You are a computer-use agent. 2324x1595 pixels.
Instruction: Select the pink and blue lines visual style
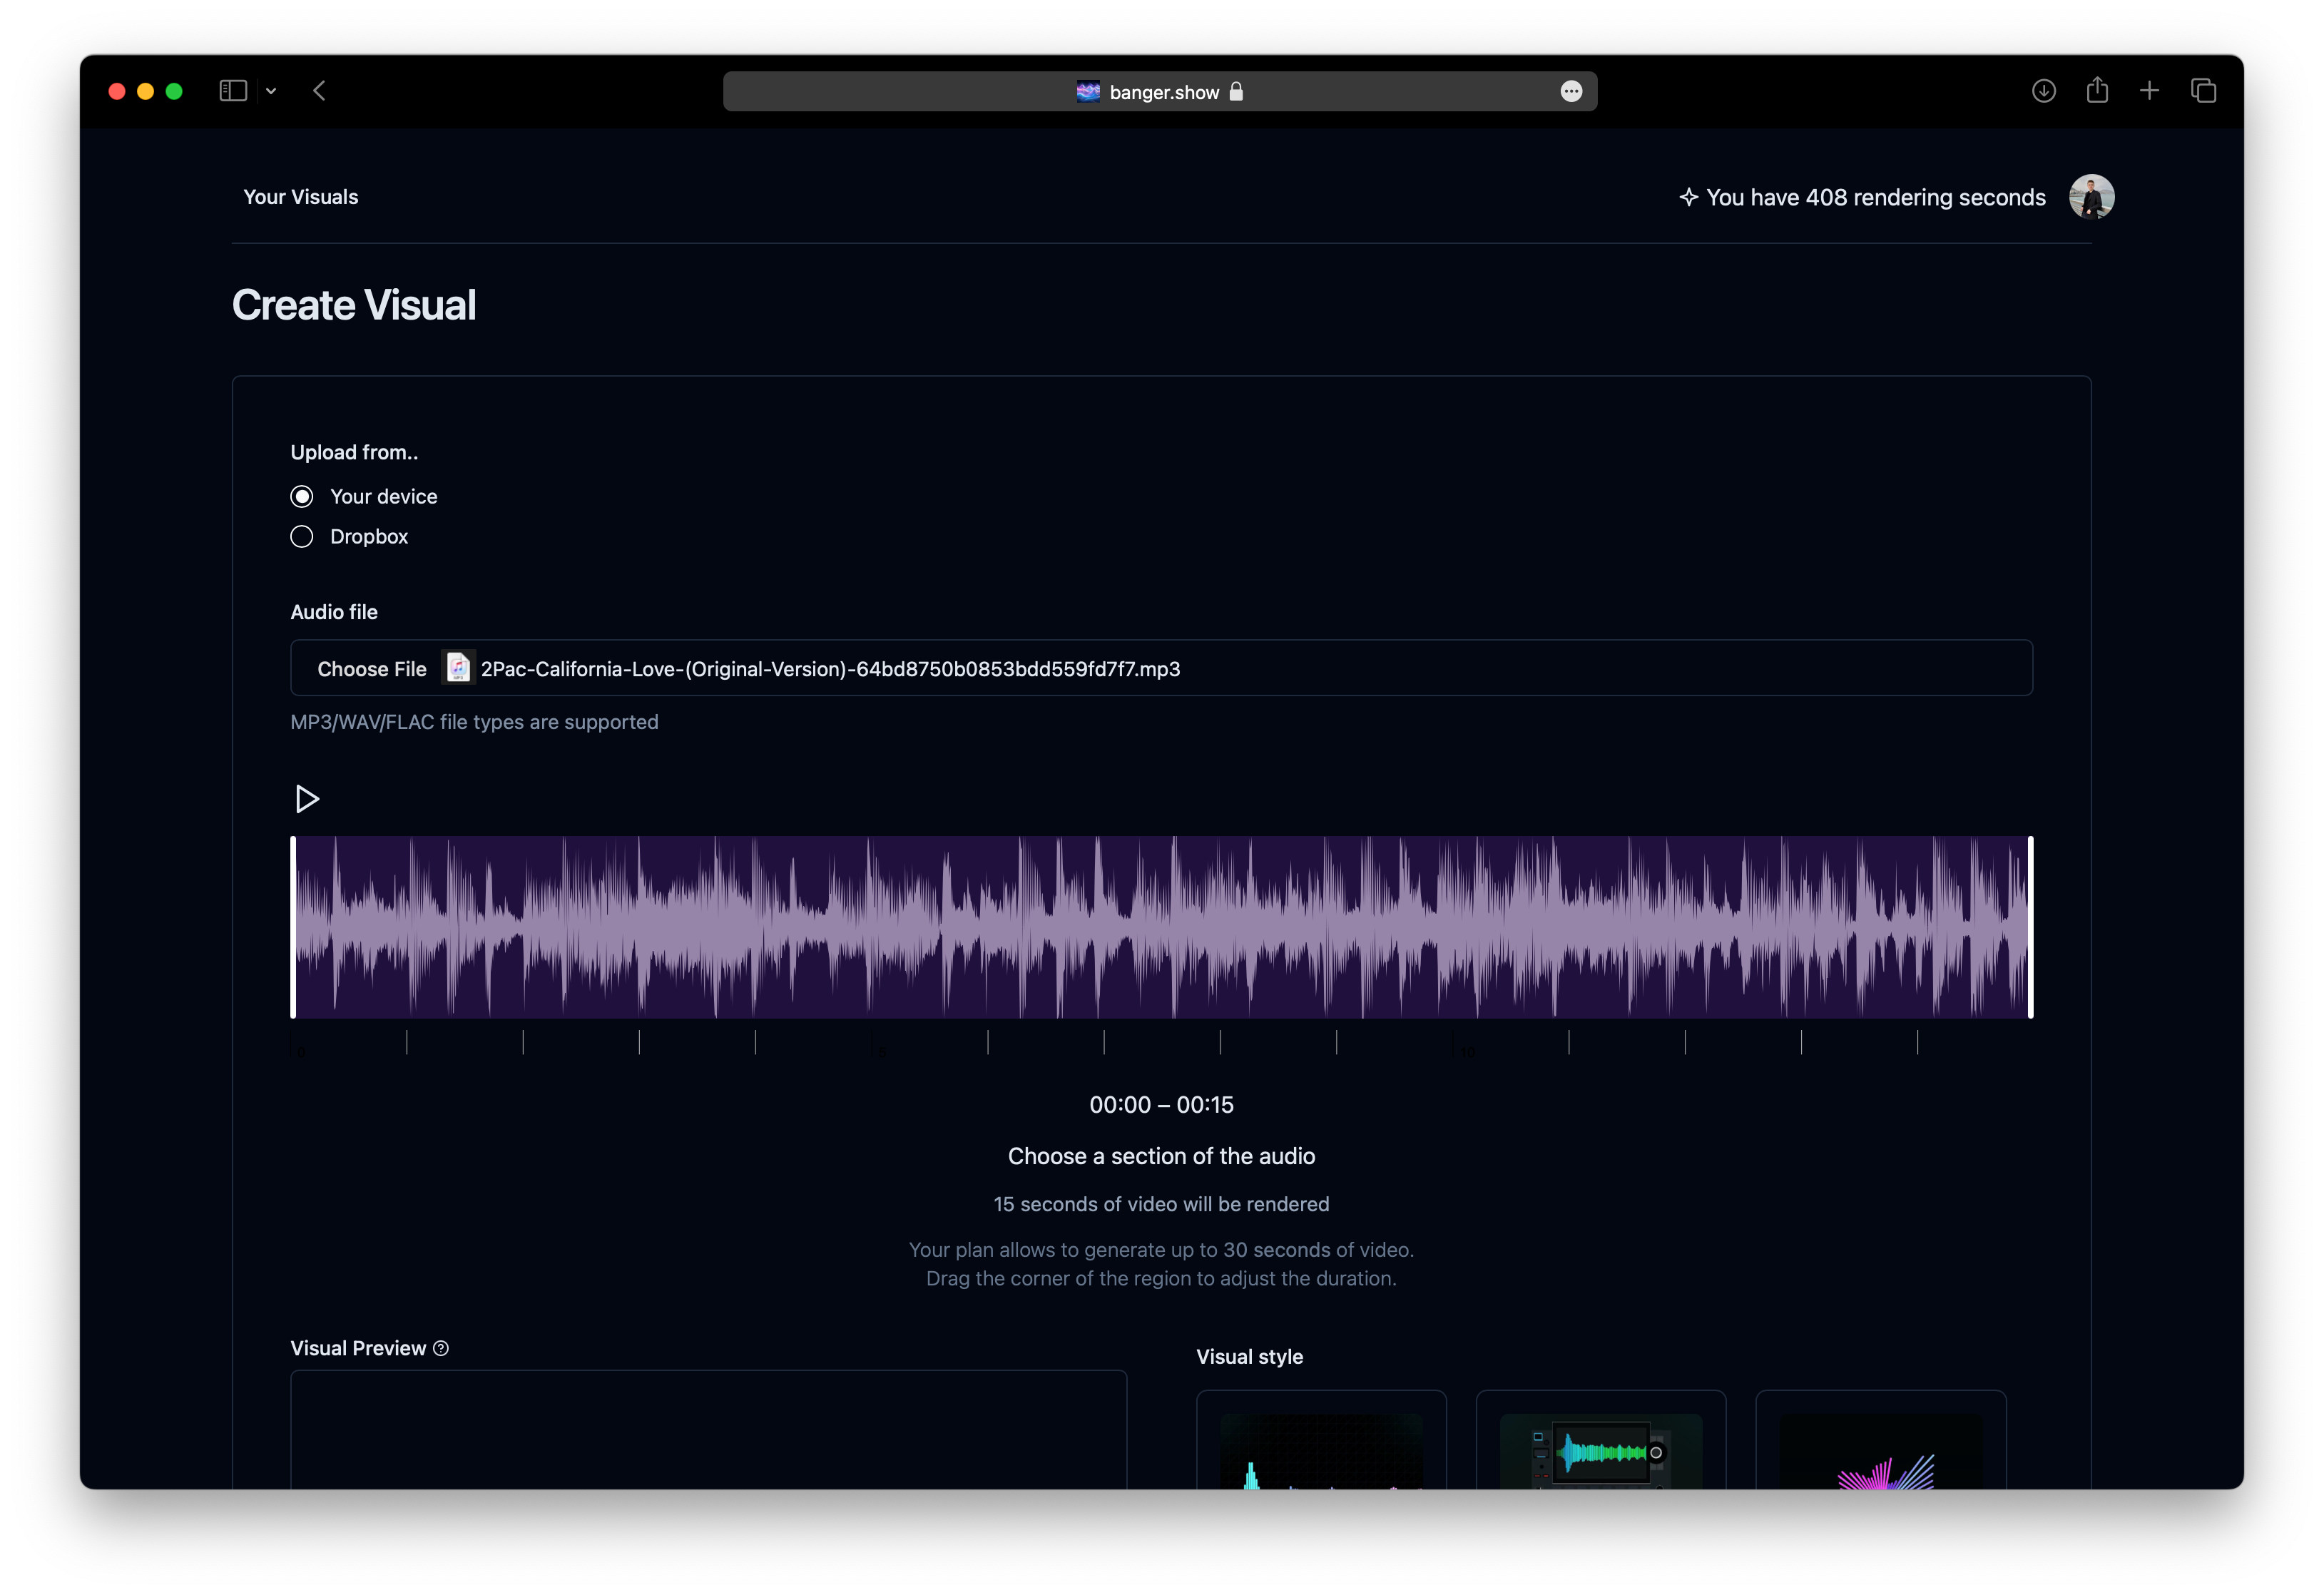pos(1880,1440)
